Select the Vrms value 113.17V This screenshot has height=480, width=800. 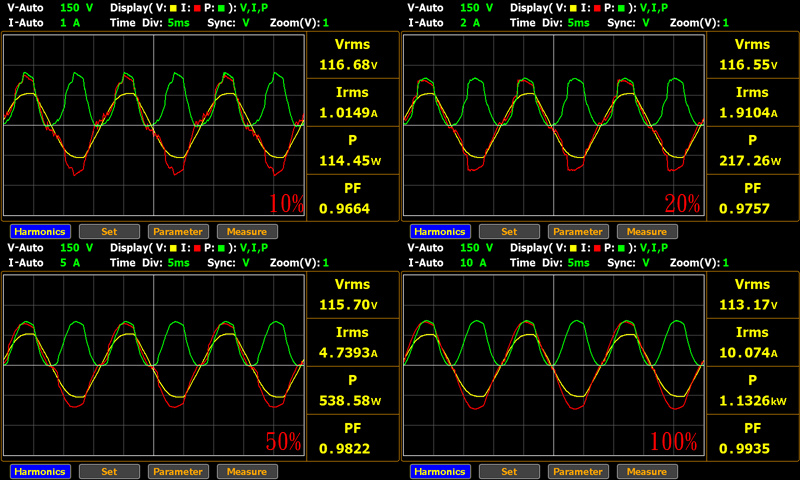(748, 305)
